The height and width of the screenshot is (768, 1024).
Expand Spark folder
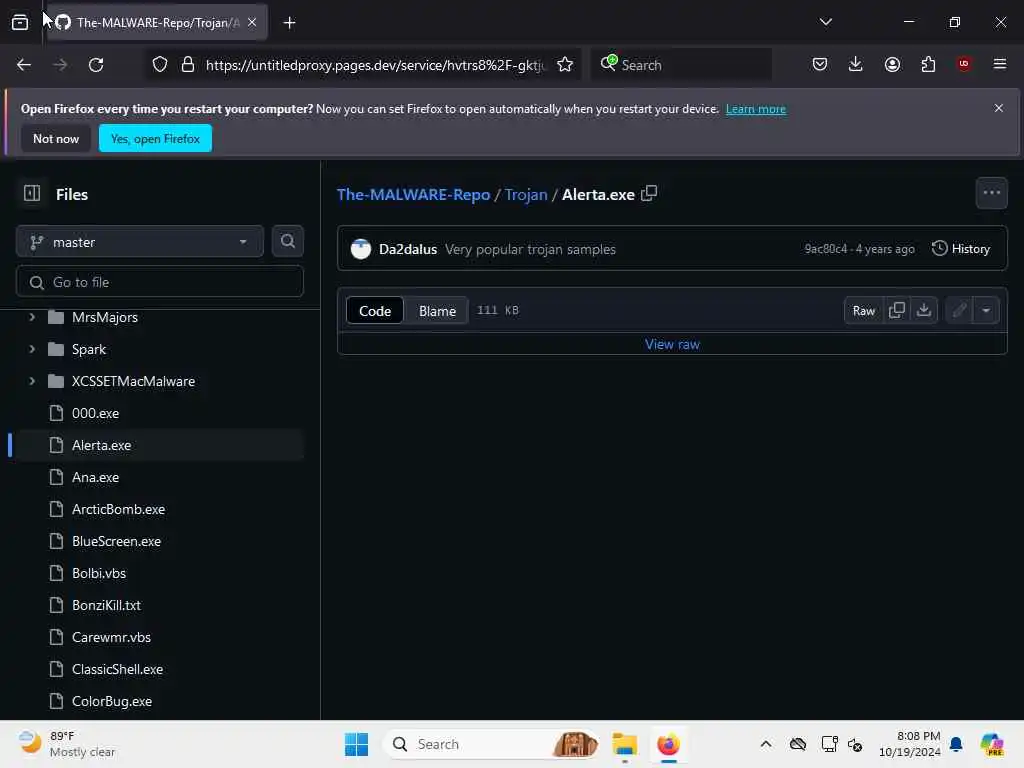(31, 349)
